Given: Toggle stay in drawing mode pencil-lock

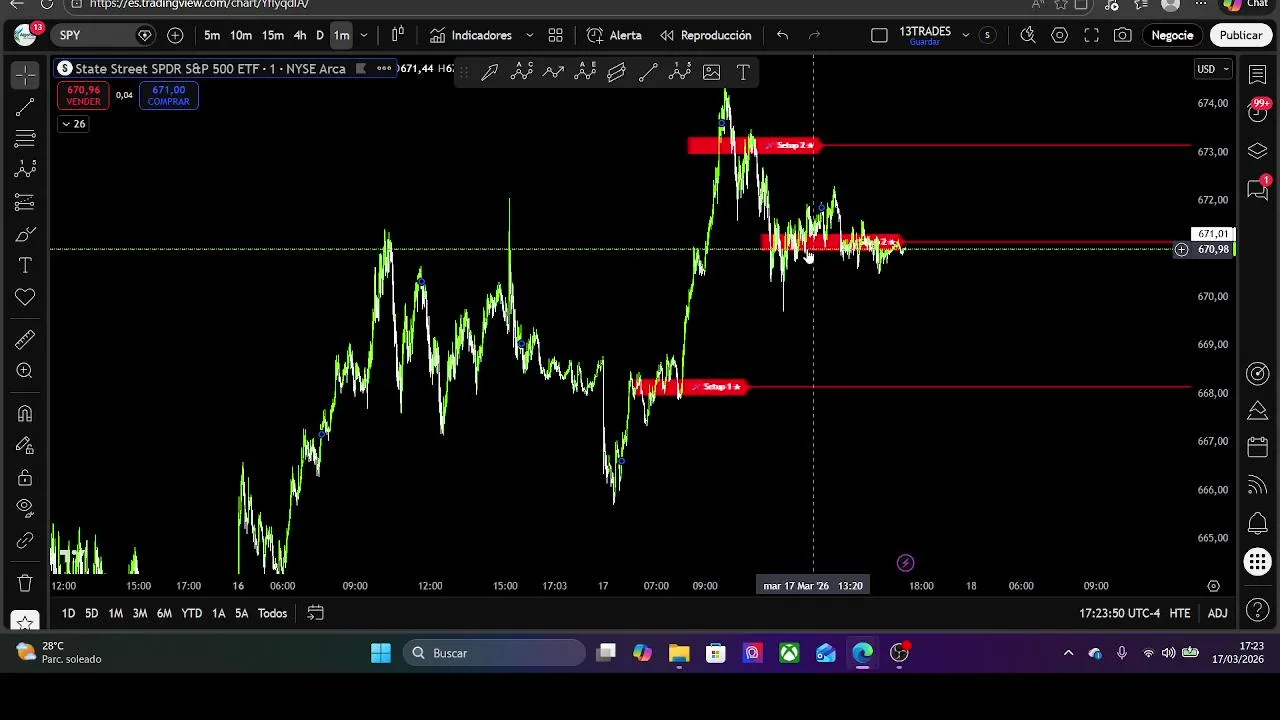Looking at the screenshot, I should coord(25,445).
